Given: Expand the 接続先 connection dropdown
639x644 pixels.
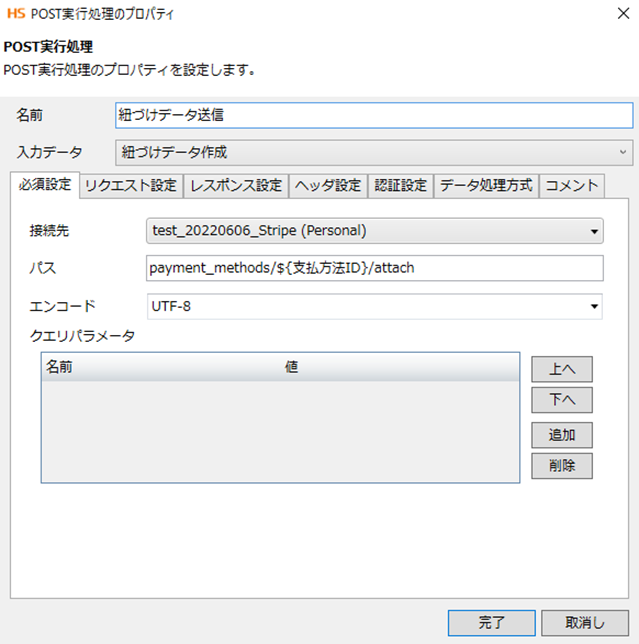Looking at the screenshot, I should coord(374,231).
